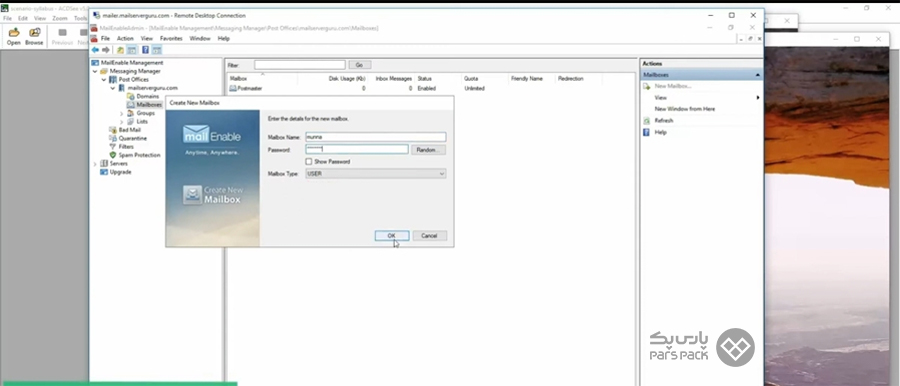Select Mailboxes in the tree
The image size is (900, 386).
[149, 105]
